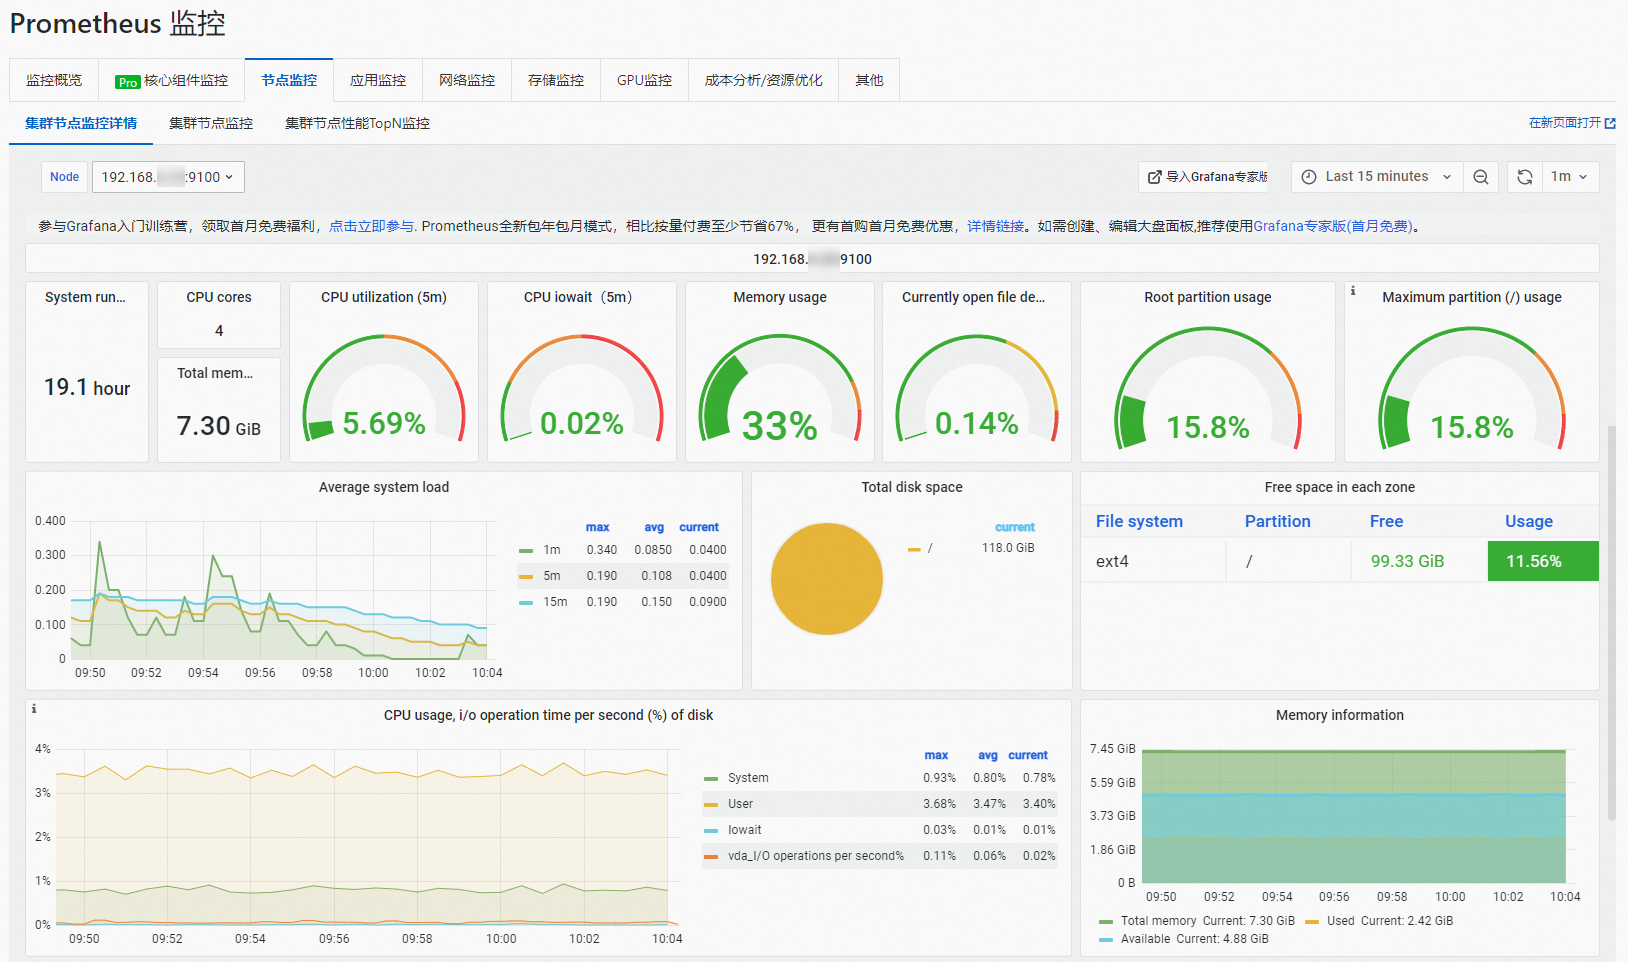This screenshot has width=1628, height=962.
Task: Click the Total disk space panel title
Action: click(912, 487)
